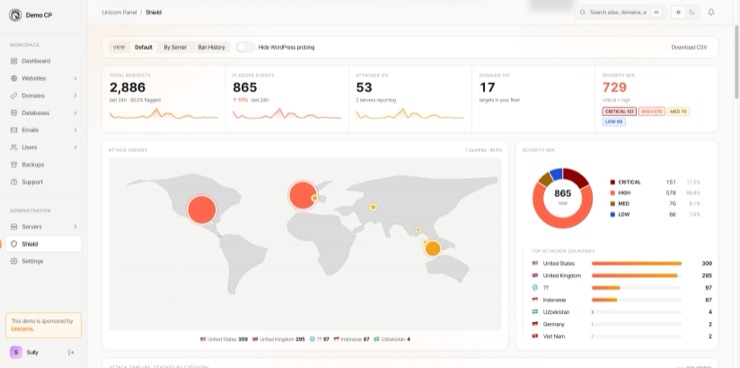Click the Sully avatar badge
Viewport: 740px width, 368px height.
[x=16, y=352]
